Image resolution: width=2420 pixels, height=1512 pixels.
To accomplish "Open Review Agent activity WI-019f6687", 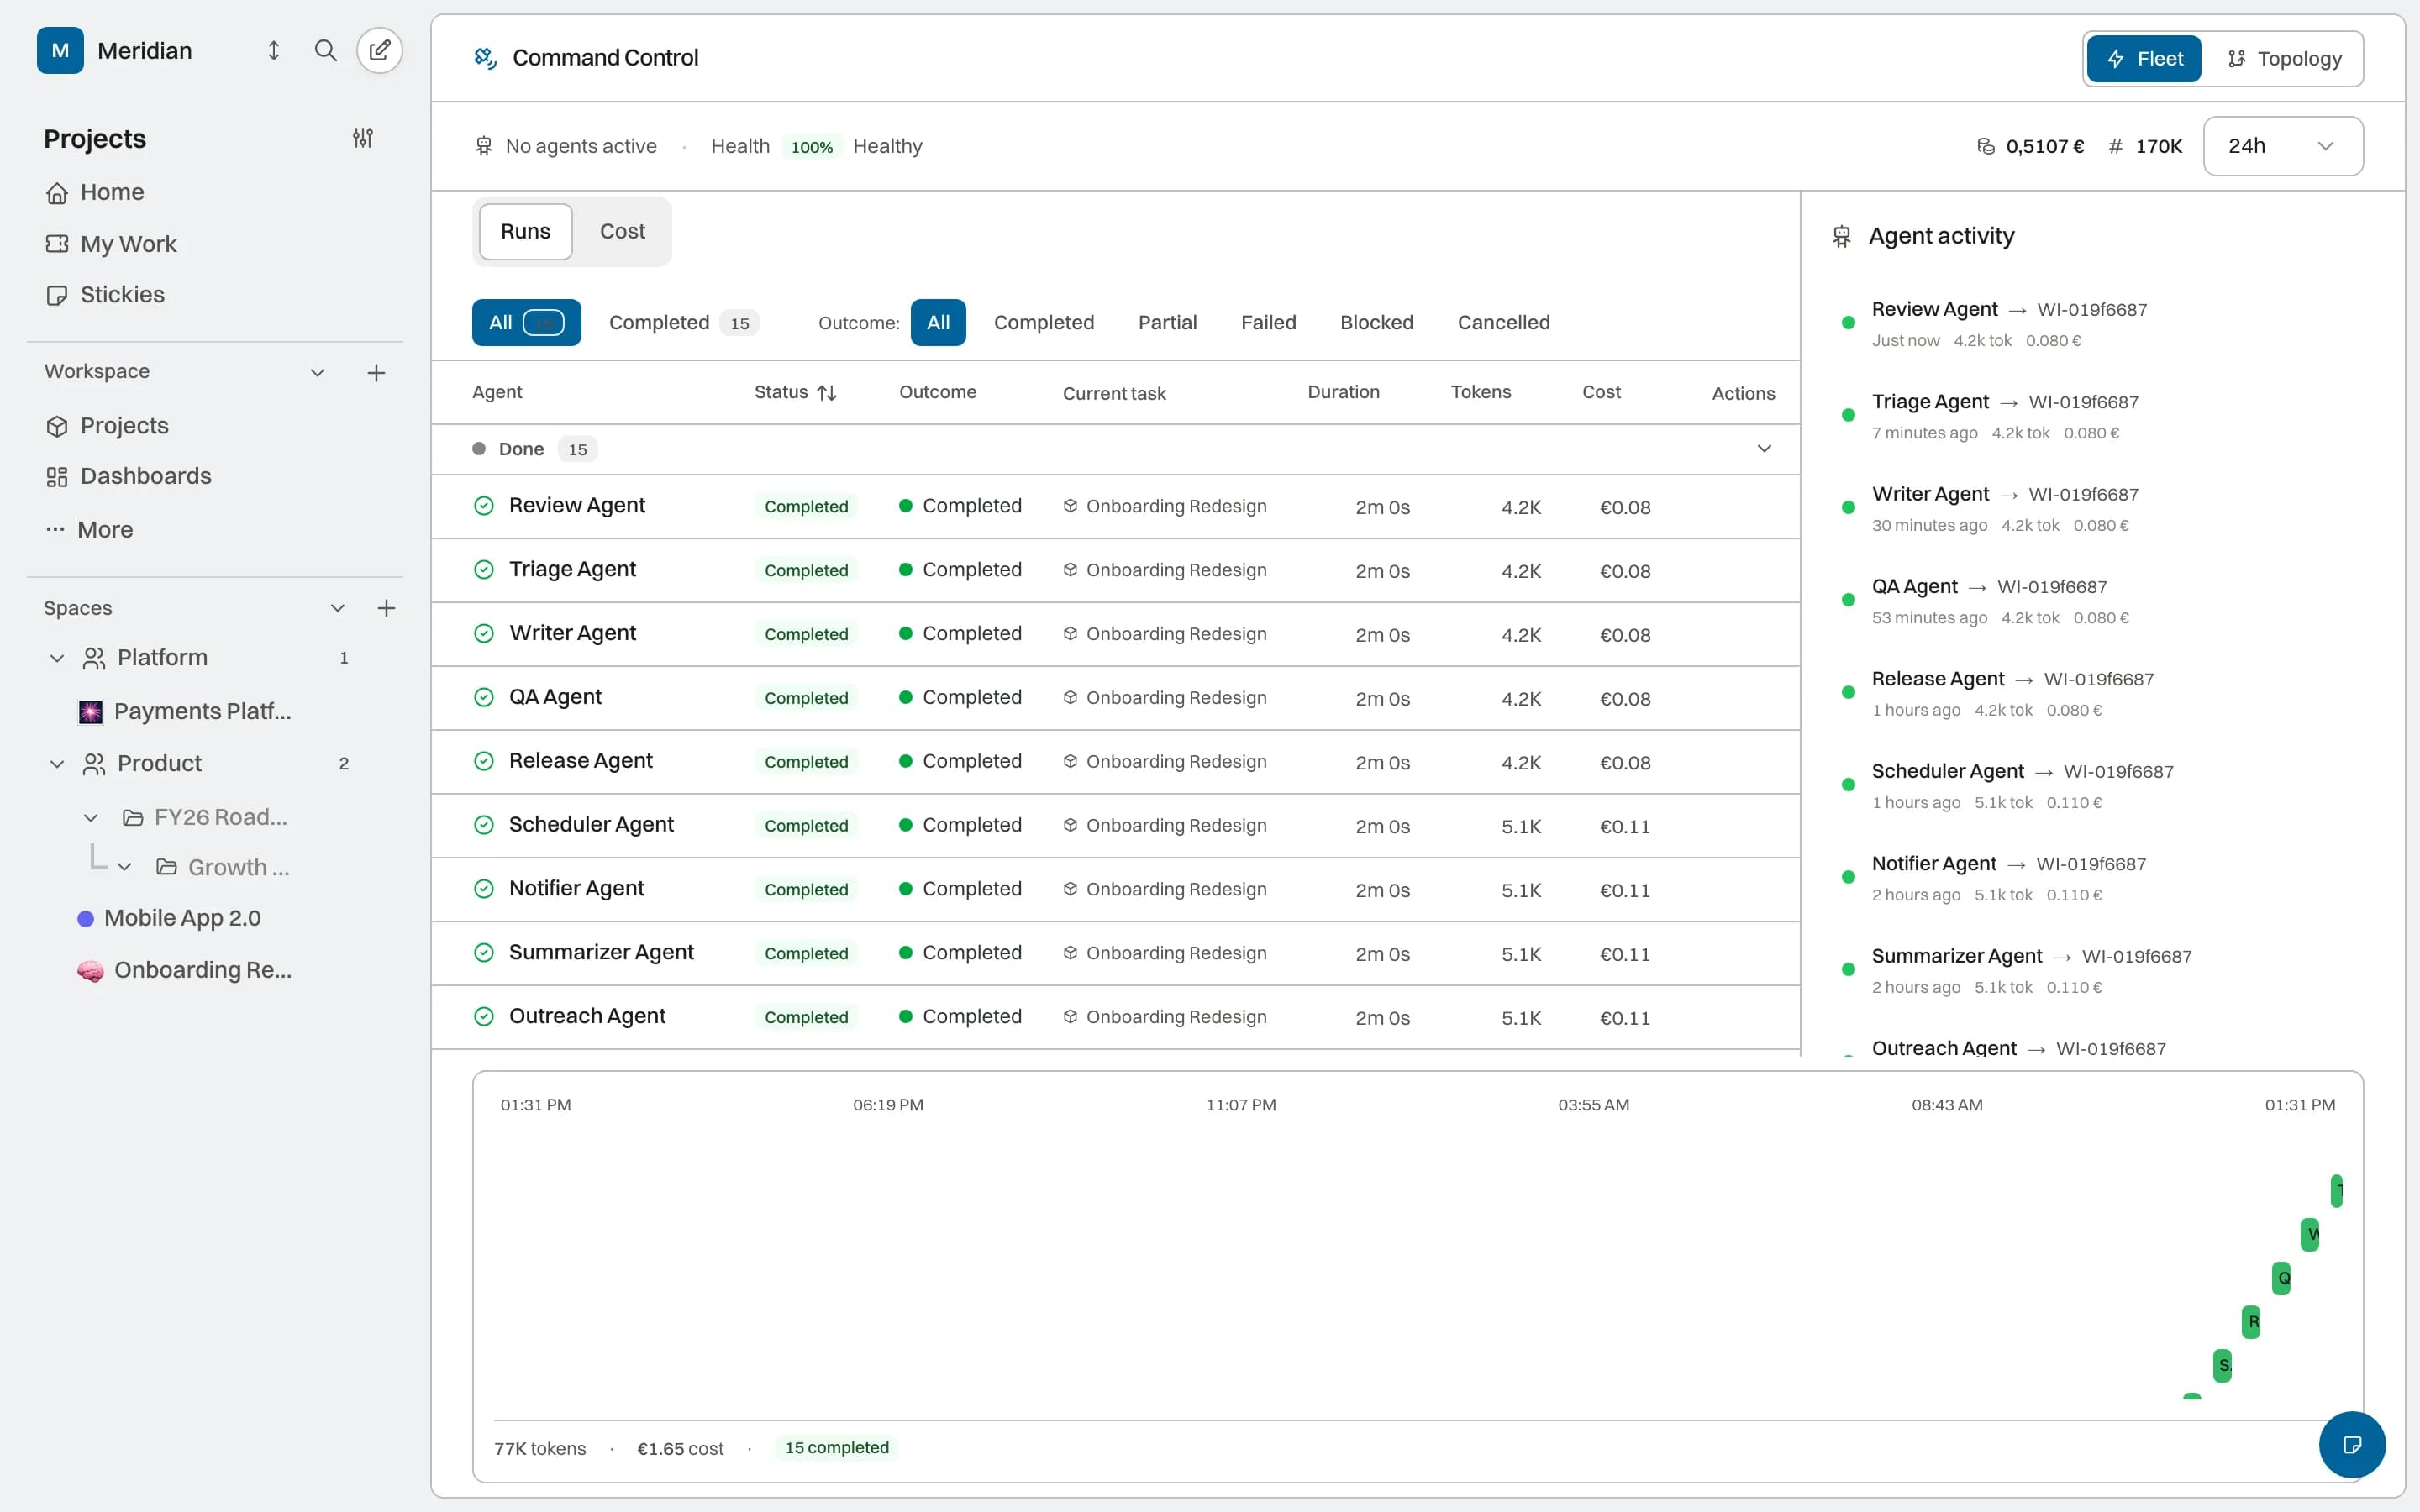I will [x=2092, y=310].
